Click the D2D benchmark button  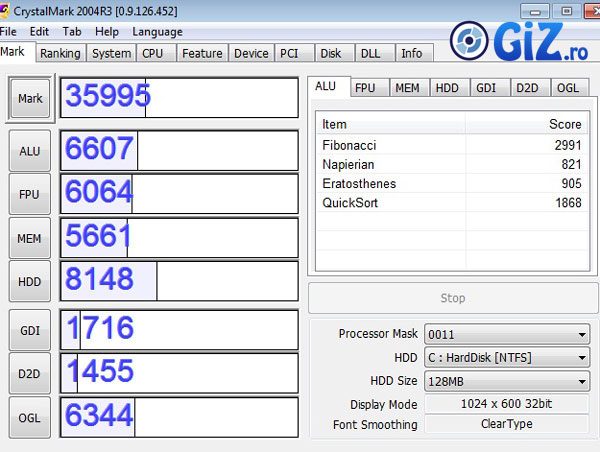[30, 373]
